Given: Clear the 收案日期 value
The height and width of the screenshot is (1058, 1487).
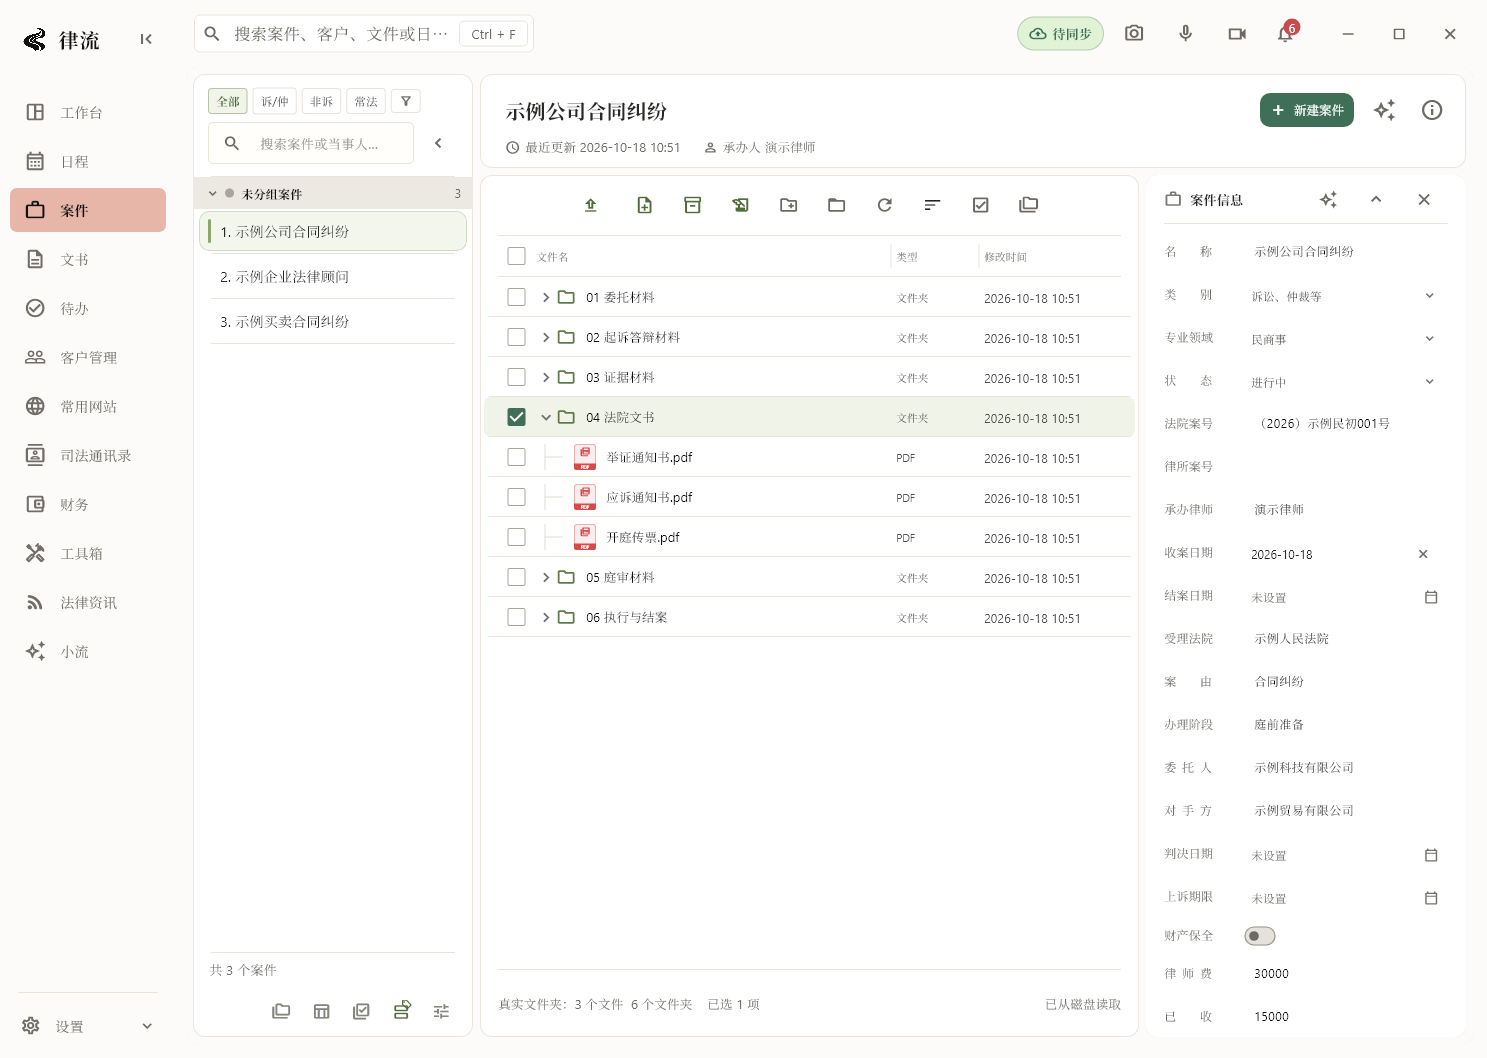Looking at the screenshot, I should [x=1423, y=554].
